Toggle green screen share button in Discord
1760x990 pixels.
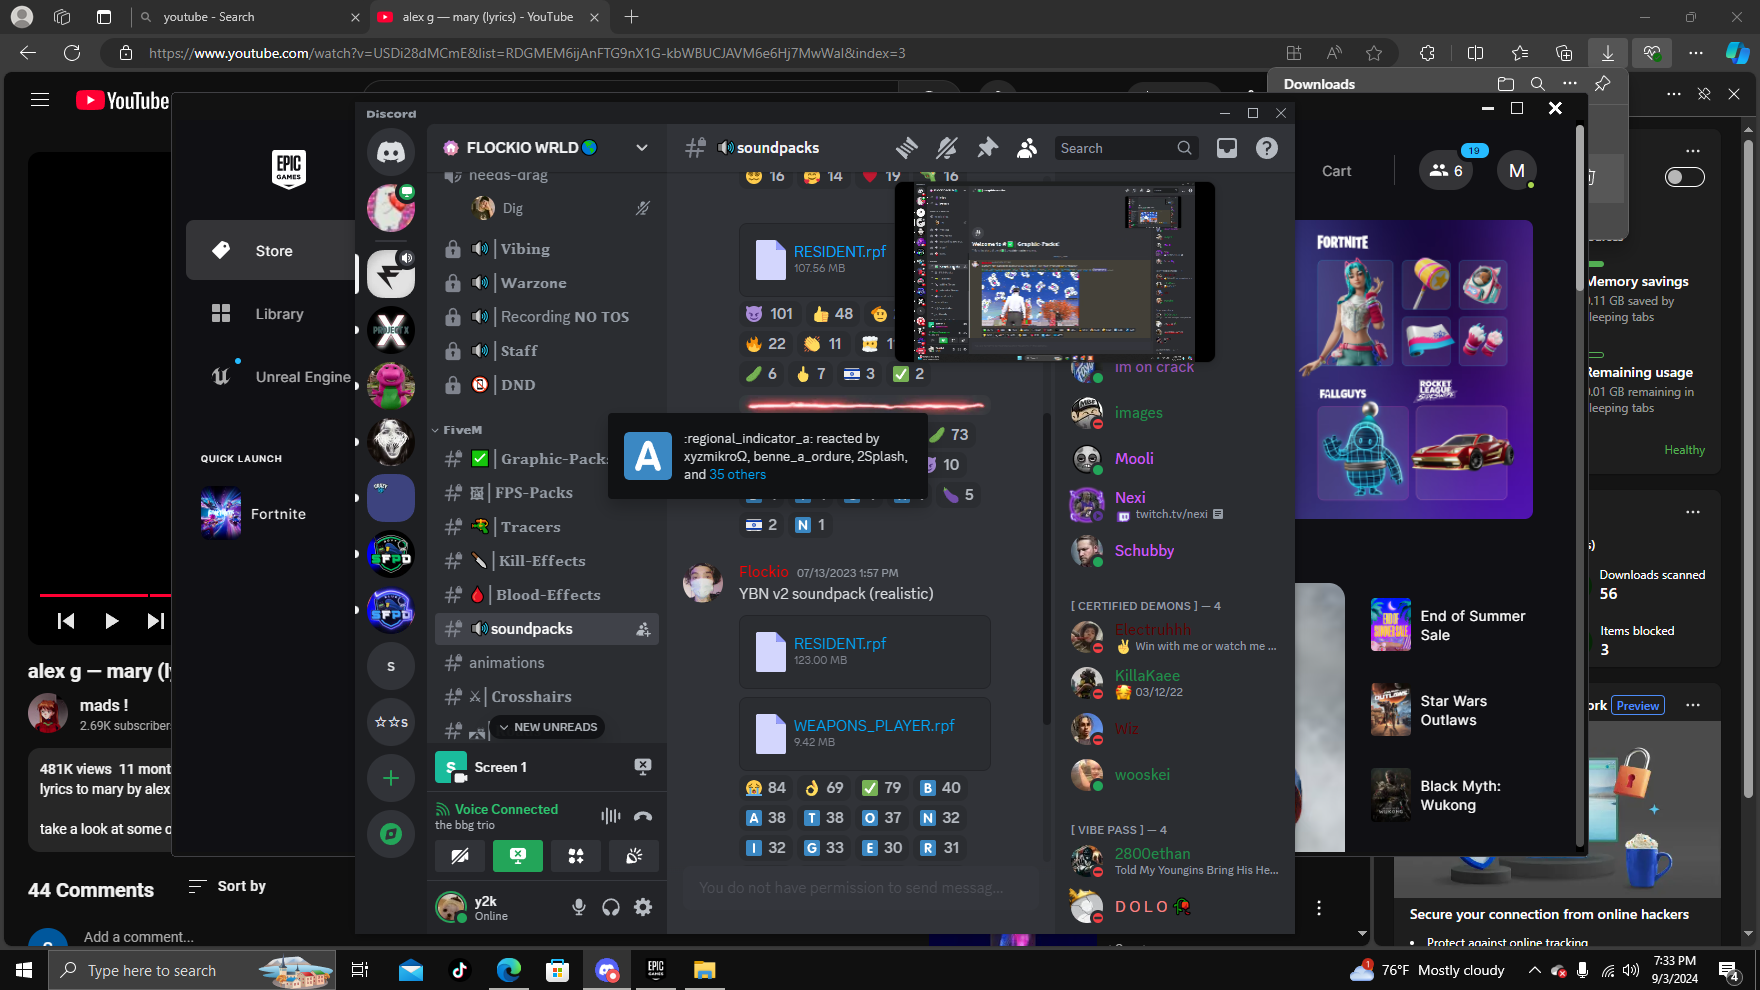coord(518,856)
